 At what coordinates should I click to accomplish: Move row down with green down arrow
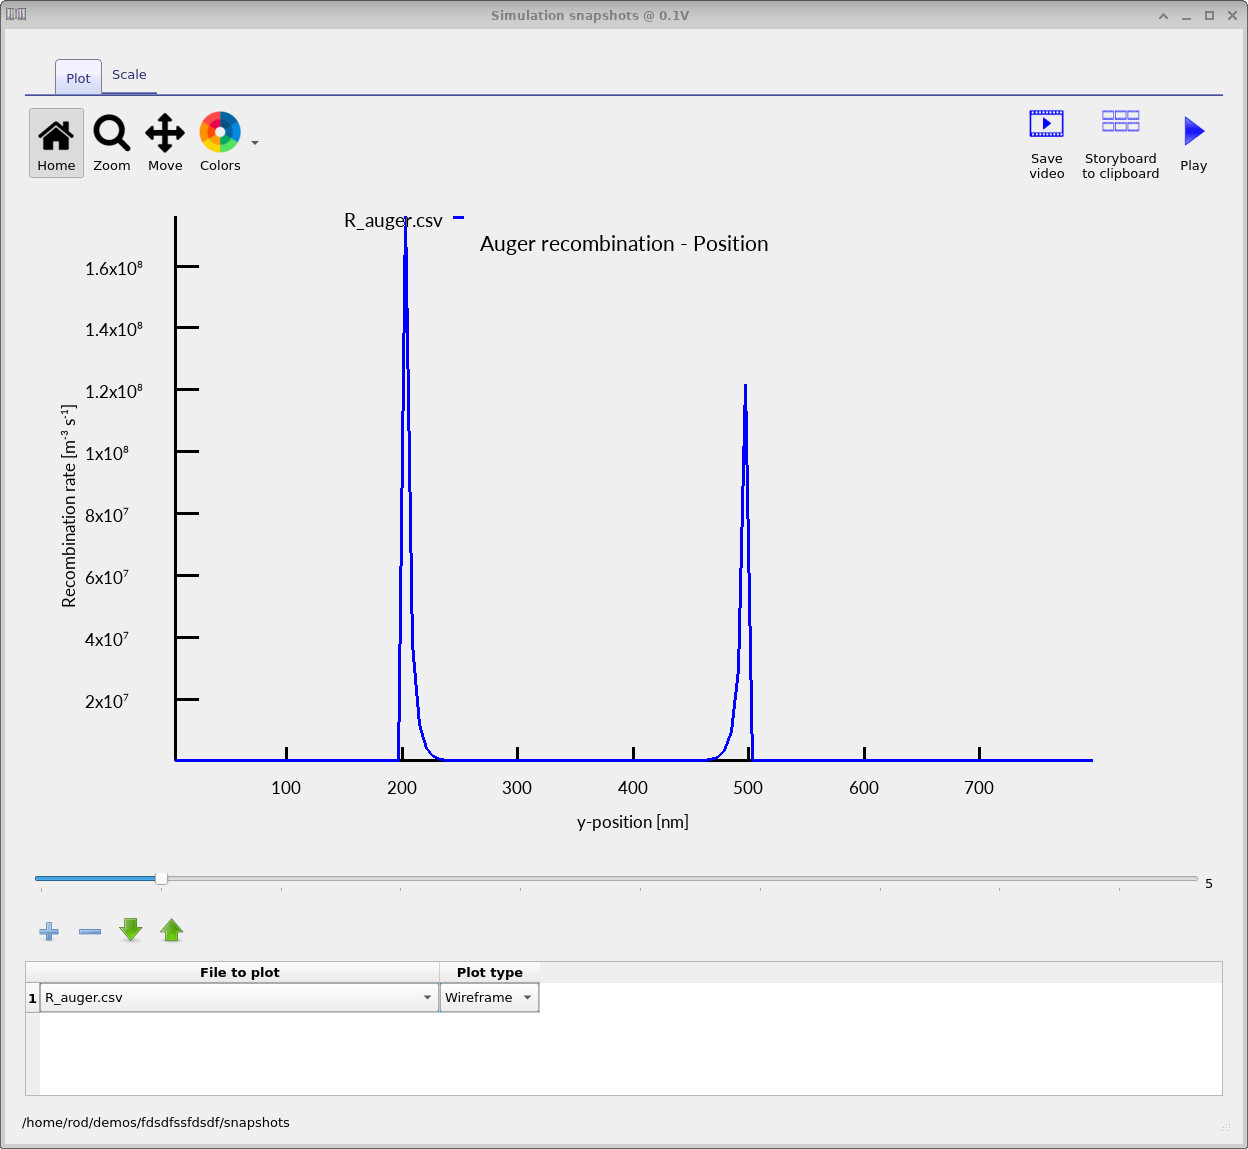click(x=131, y=931)
